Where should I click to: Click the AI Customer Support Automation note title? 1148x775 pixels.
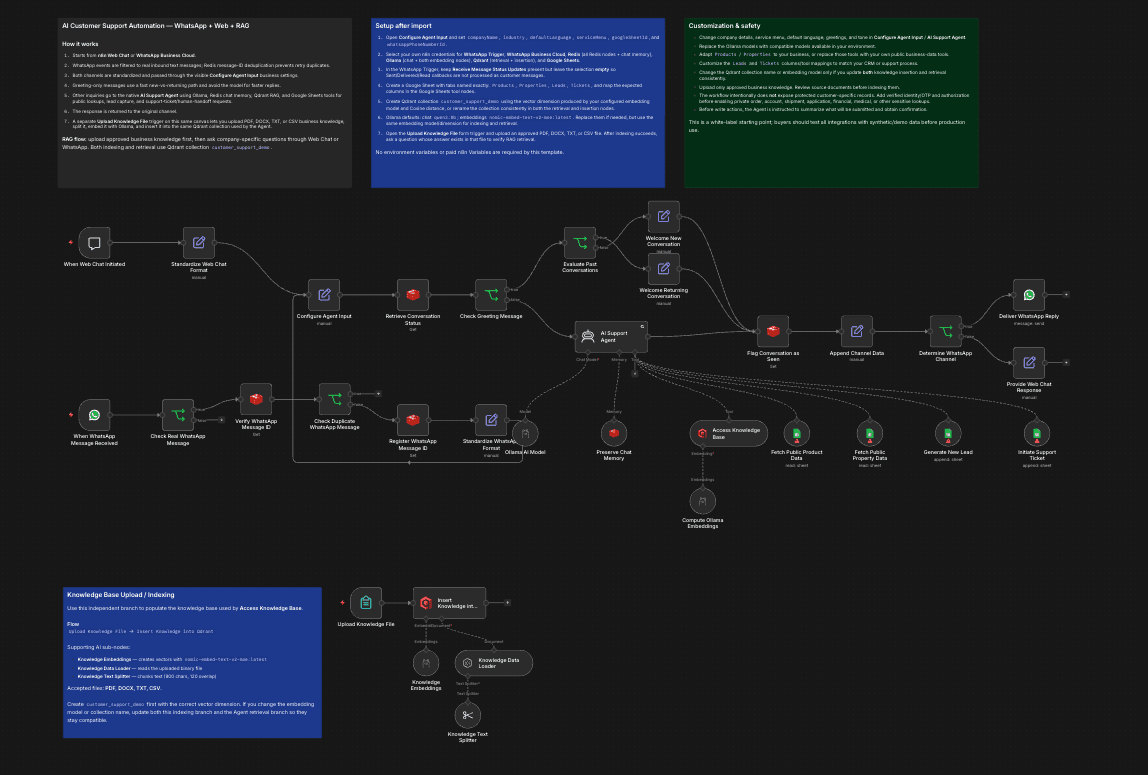coord(156,26)
